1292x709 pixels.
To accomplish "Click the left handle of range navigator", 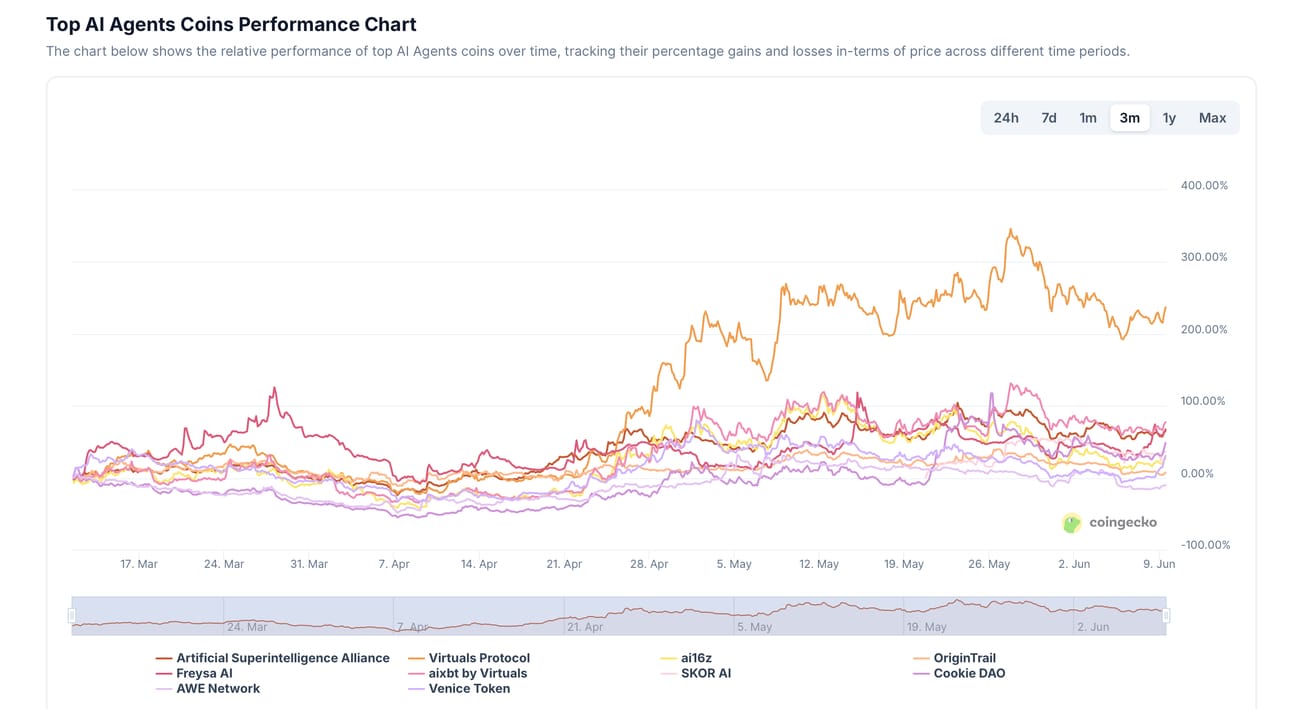I will pyautogui.click(x=72, y=616).
